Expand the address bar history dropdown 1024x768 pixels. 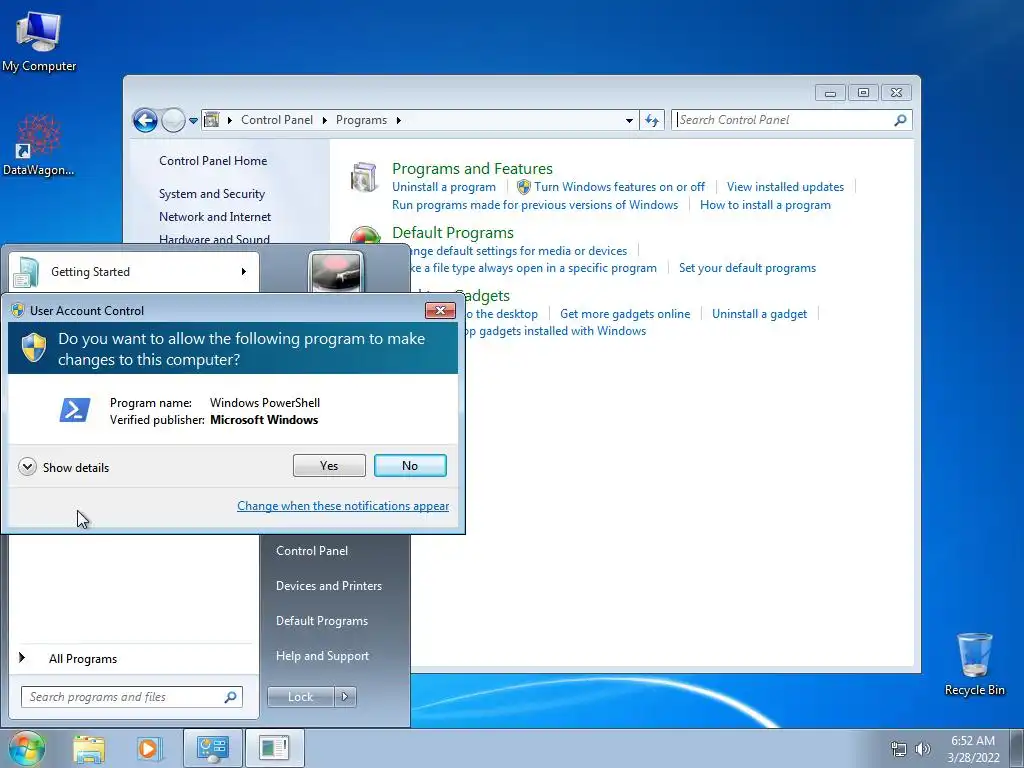pyautogui.click(x=629, y=121)
